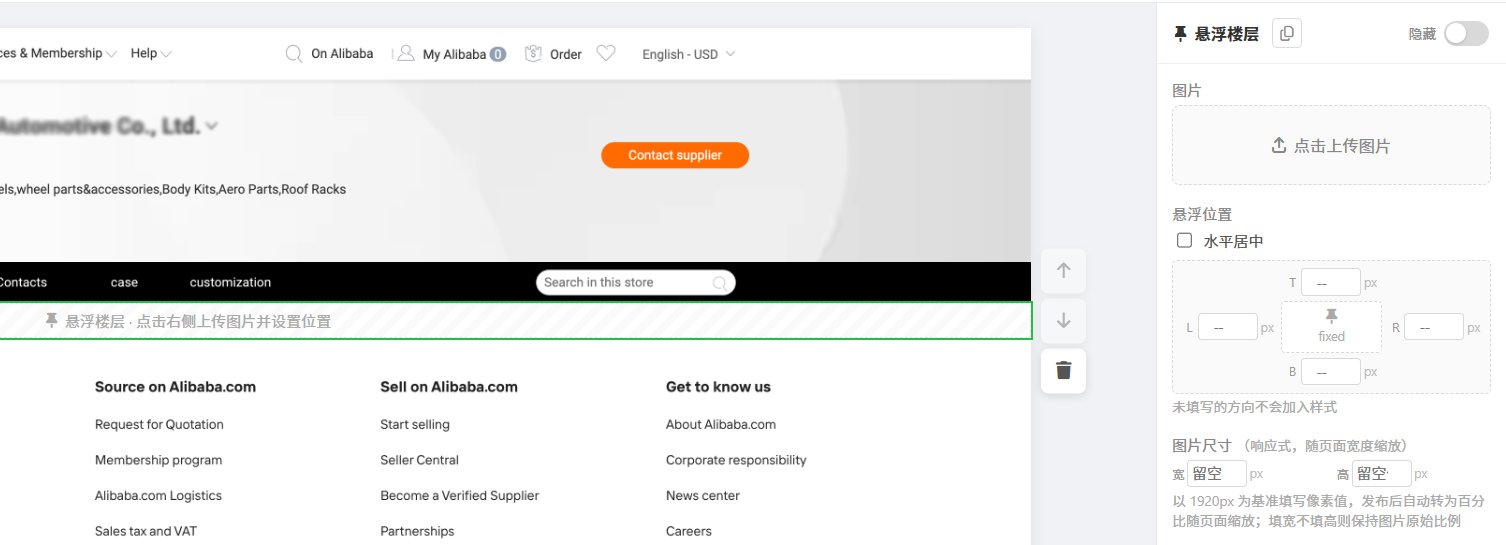The height and width of the screenshot is (545, 1506).
Task: Click My Alibaba notification count badge
Action: (498, 54)
